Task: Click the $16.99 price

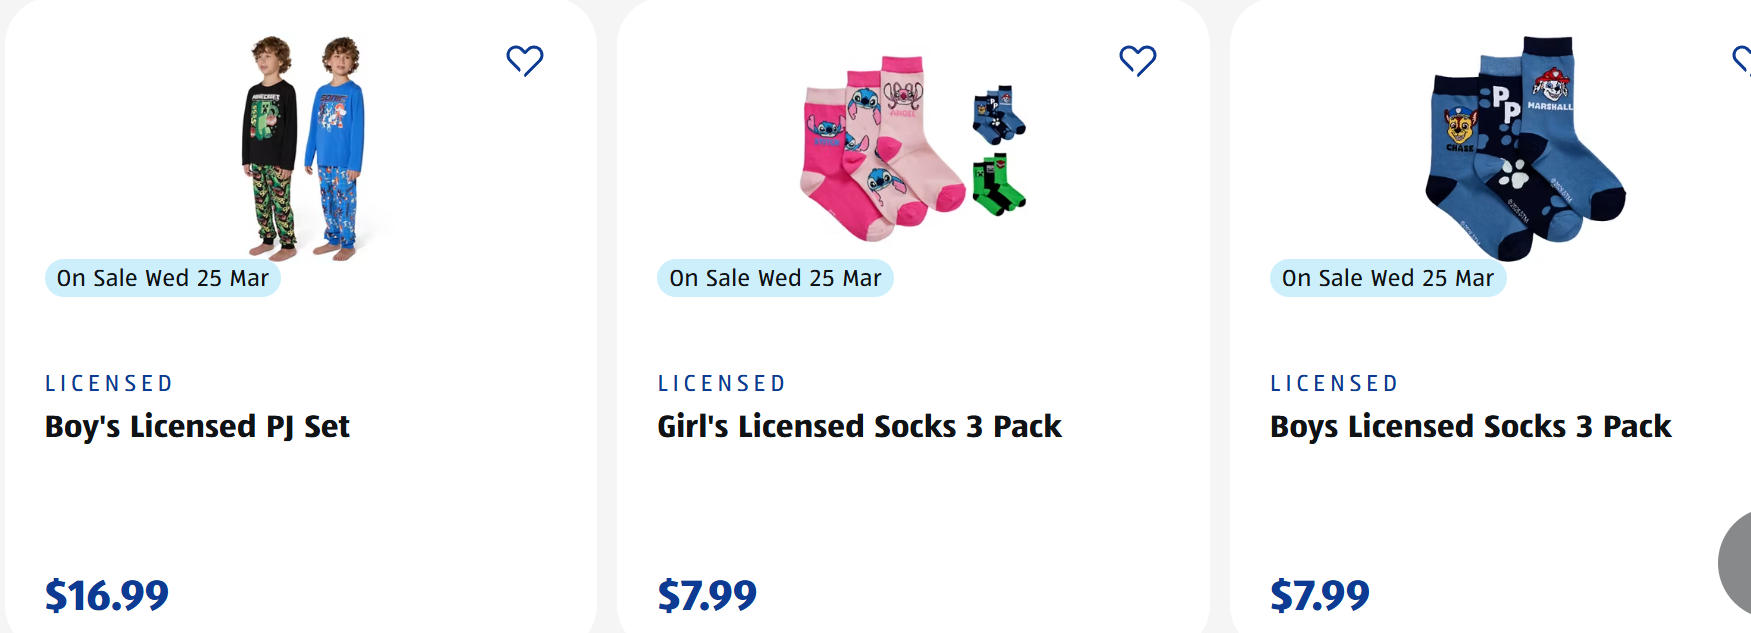Action: (107, 596)
